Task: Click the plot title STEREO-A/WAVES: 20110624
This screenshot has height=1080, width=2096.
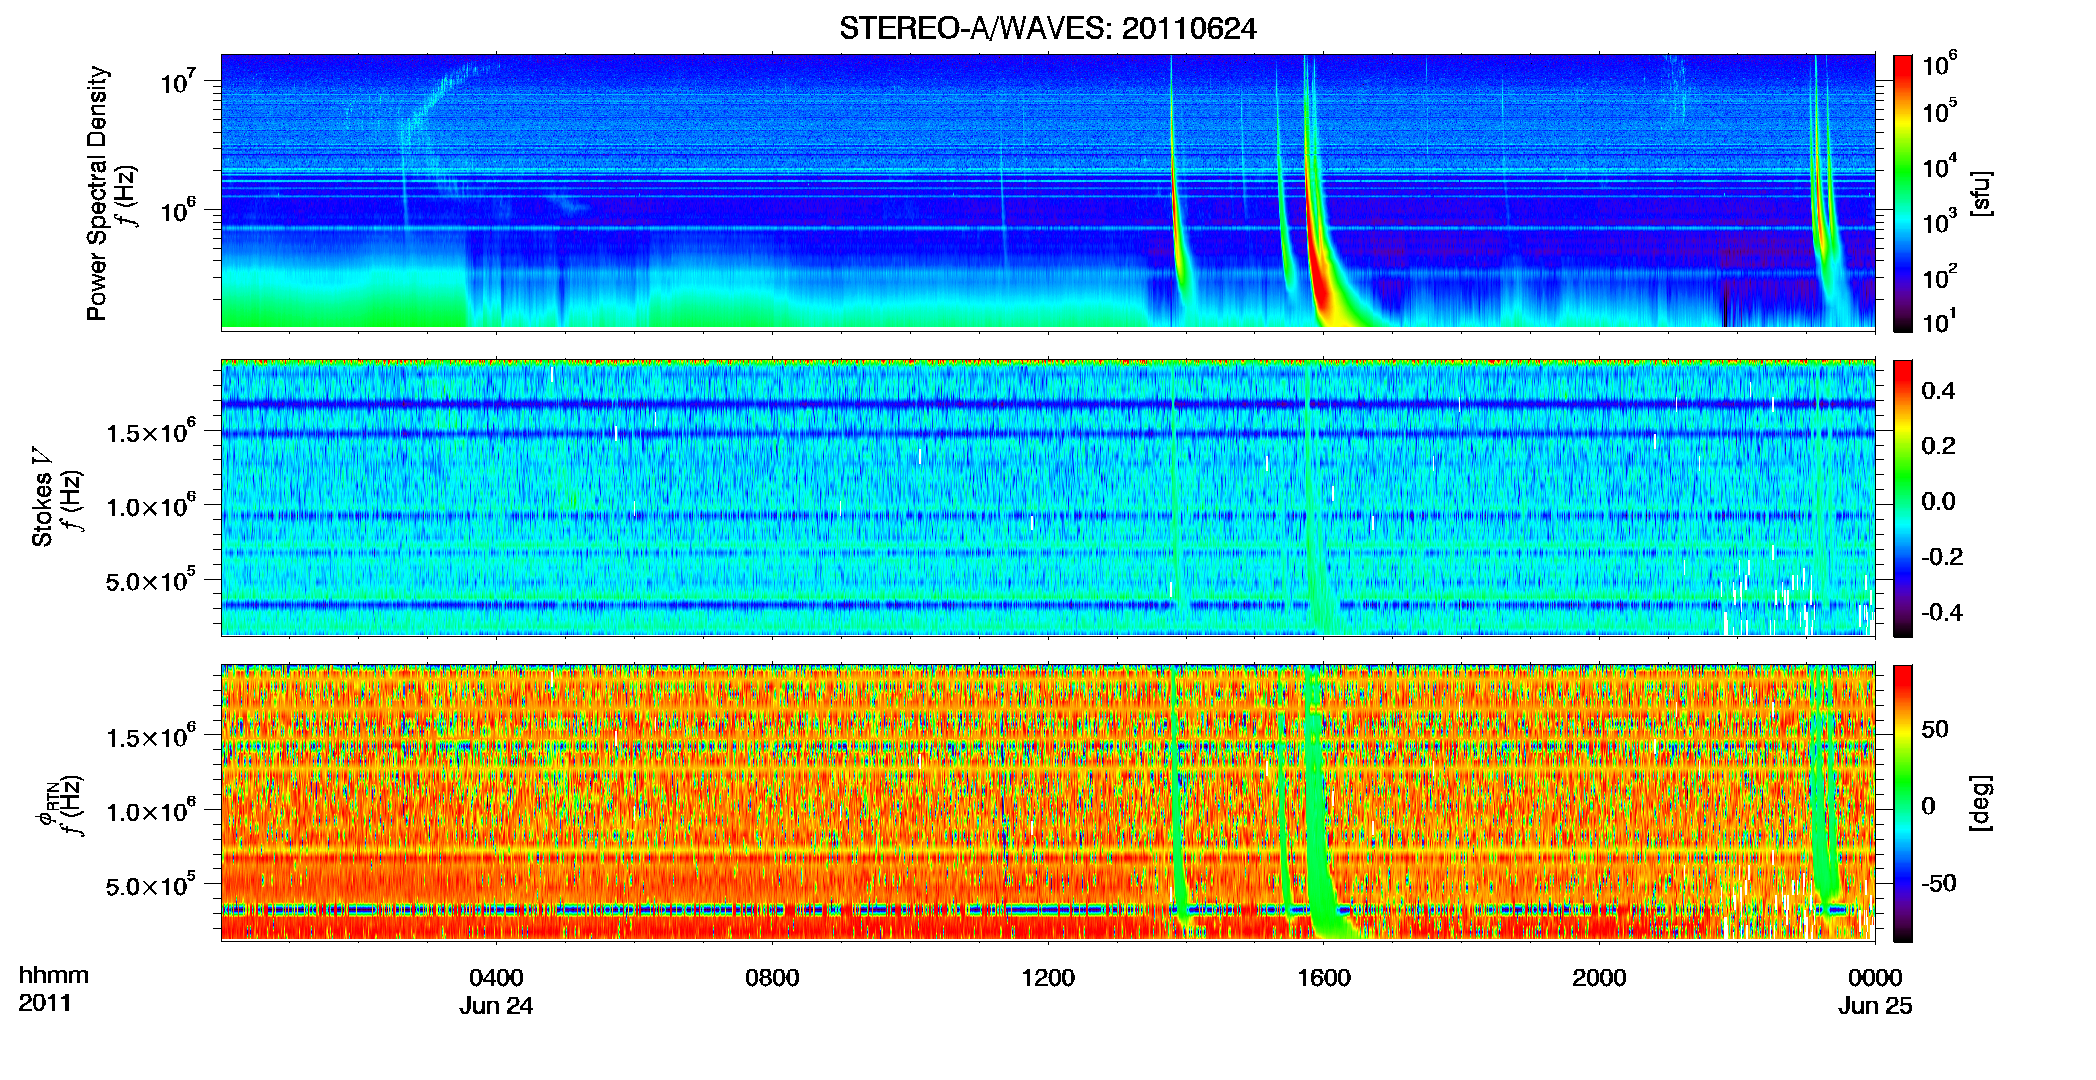Action: 1047,28
